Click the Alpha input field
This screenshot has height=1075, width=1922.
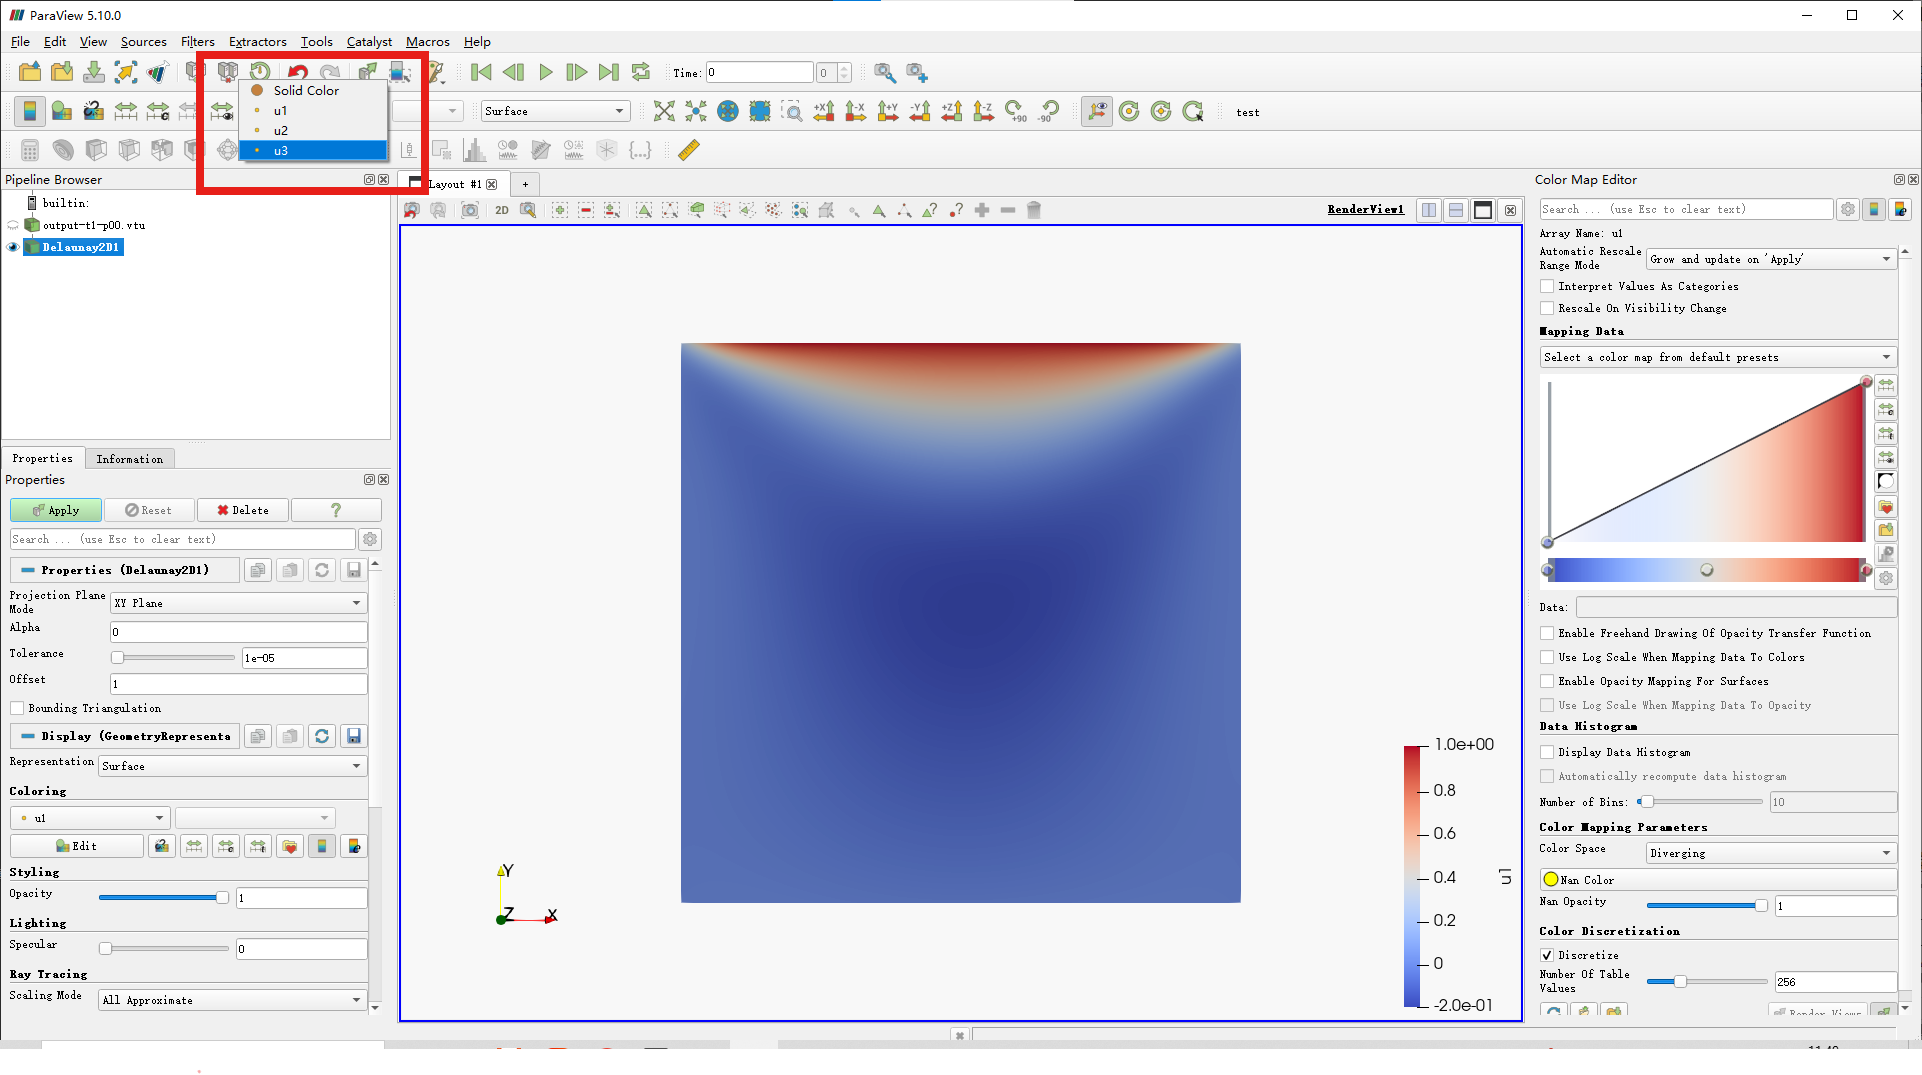pos(238,632)
